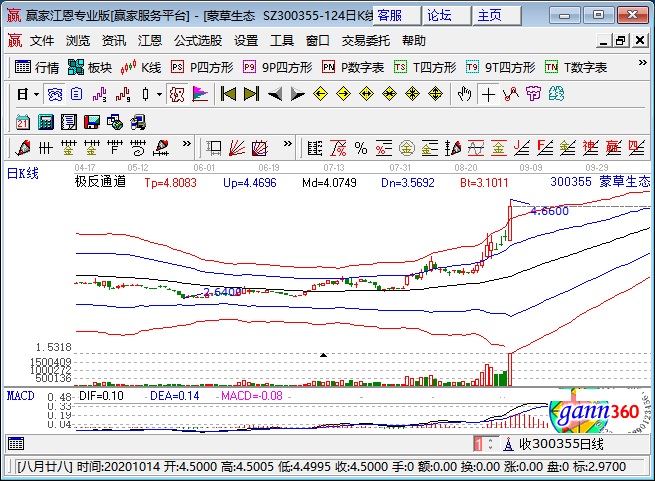Viewport: 655px width, 481px height.
Task: Click the yellow diamond right-arrow icon
Action: point(343,94)
